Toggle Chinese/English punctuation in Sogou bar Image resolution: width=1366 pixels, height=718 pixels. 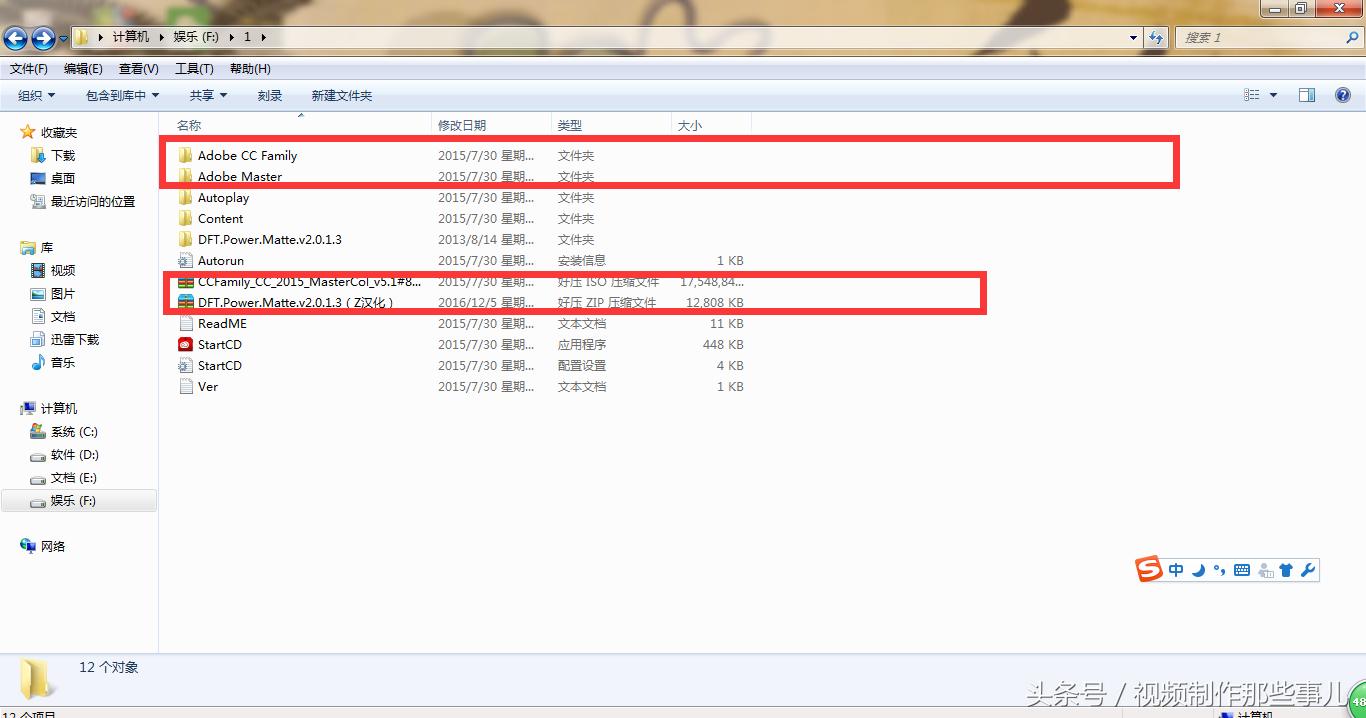(1219, 569)
